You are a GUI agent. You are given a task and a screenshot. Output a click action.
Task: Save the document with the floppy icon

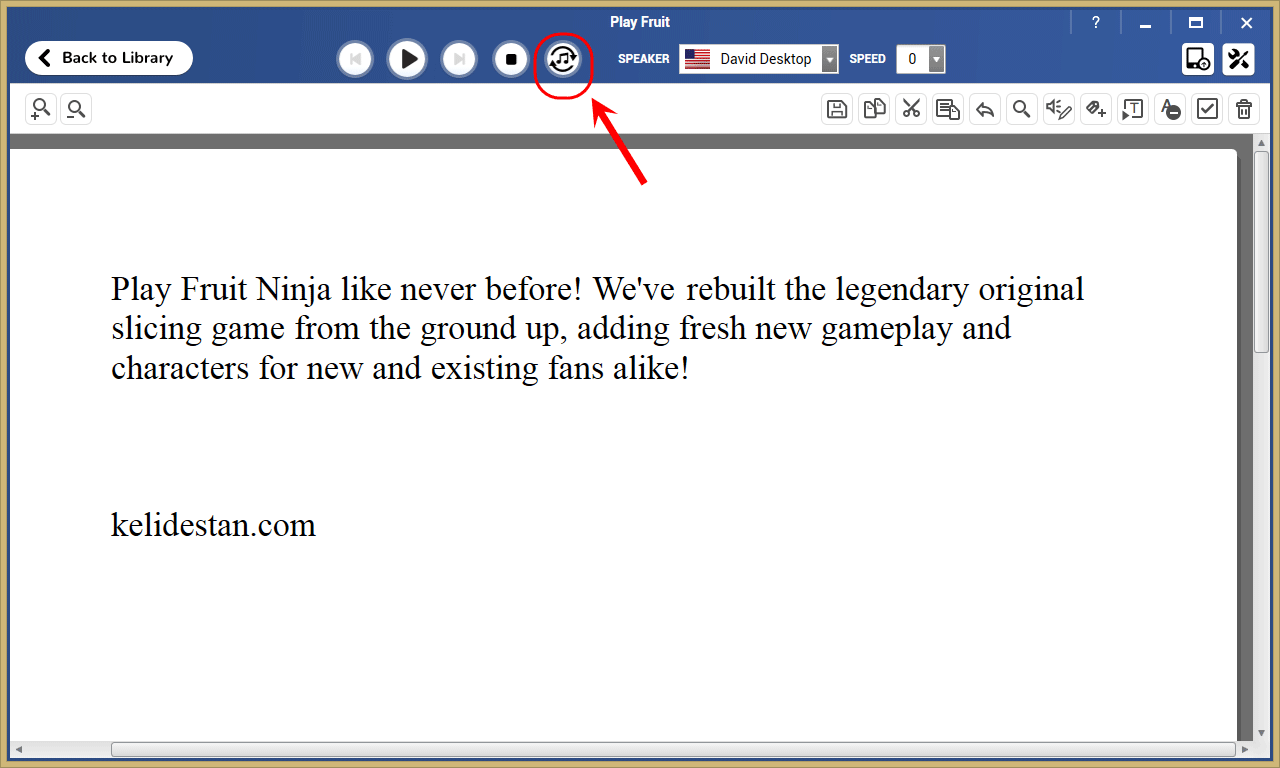pos(838,109)
